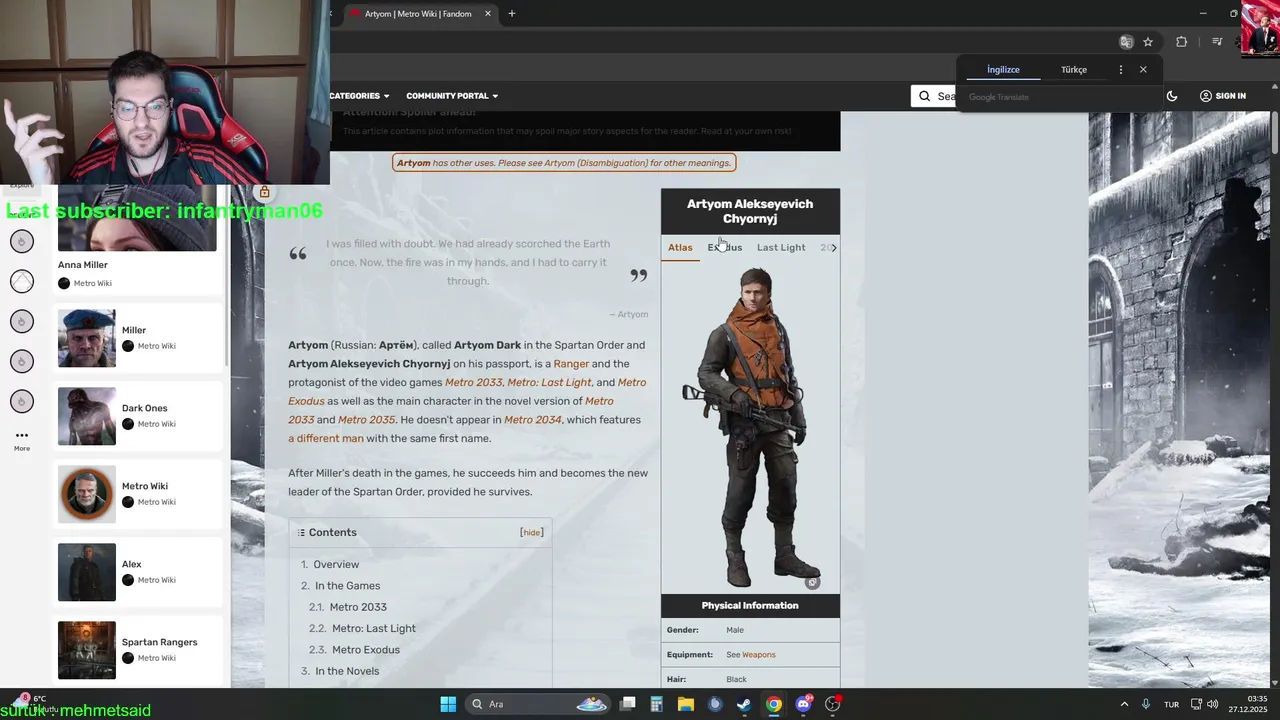Switch to Chrome on the taskbar
The image size is (1280, 720).
coord(774,704)
